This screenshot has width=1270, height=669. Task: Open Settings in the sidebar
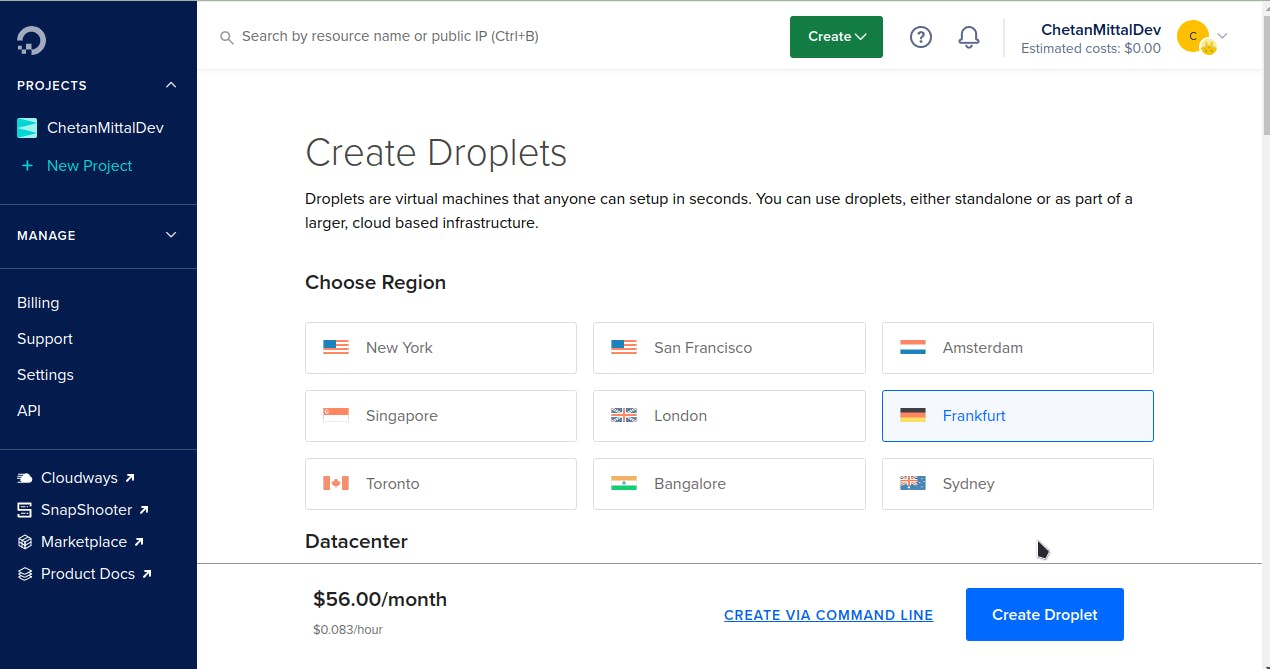(45, 375)
